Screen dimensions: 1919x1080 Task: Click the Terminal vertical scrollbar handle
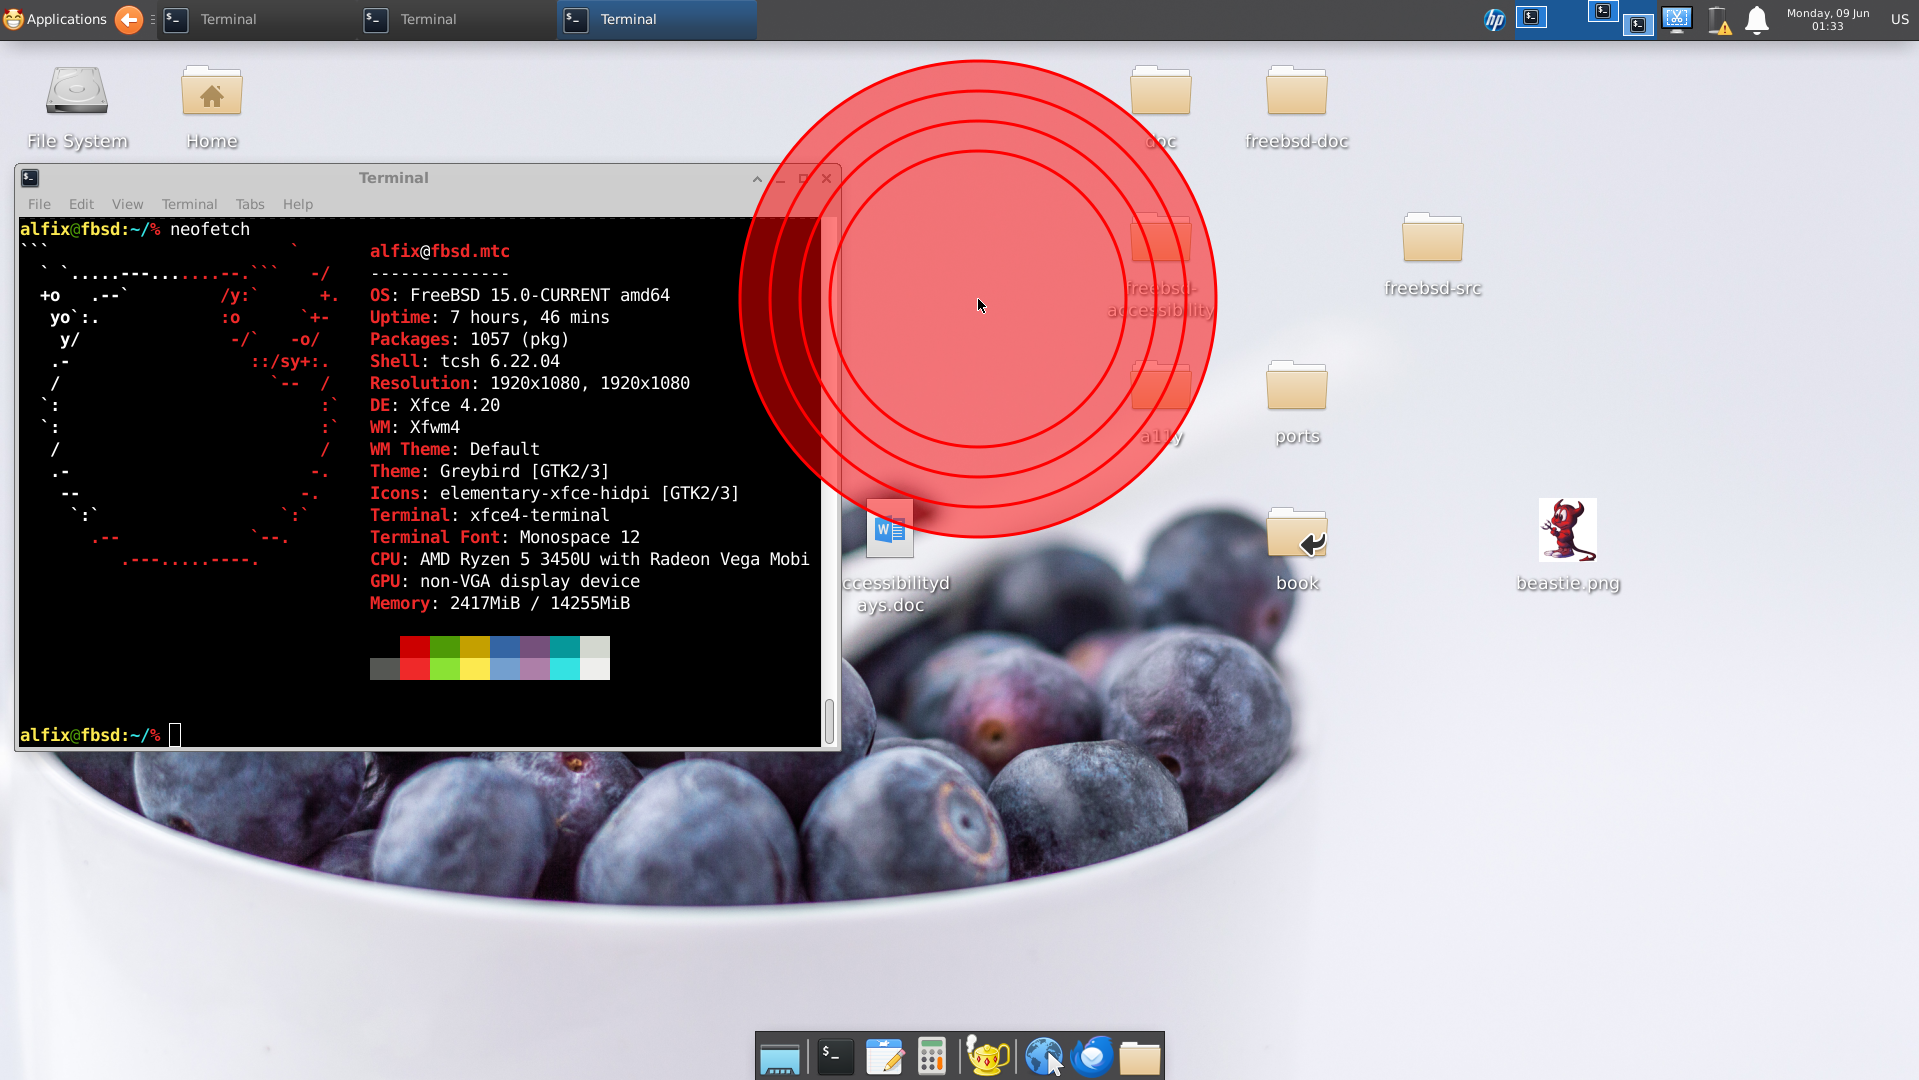pos(829,721)
